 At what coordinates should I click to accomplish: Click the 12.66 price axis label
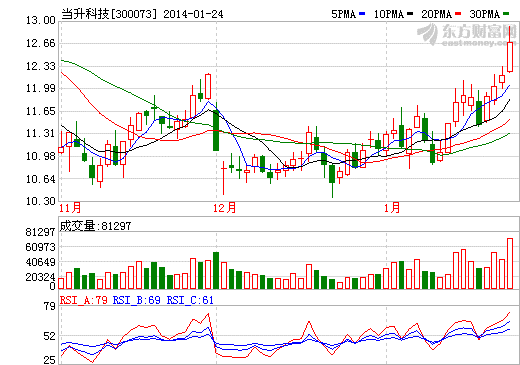coord(41,43)
